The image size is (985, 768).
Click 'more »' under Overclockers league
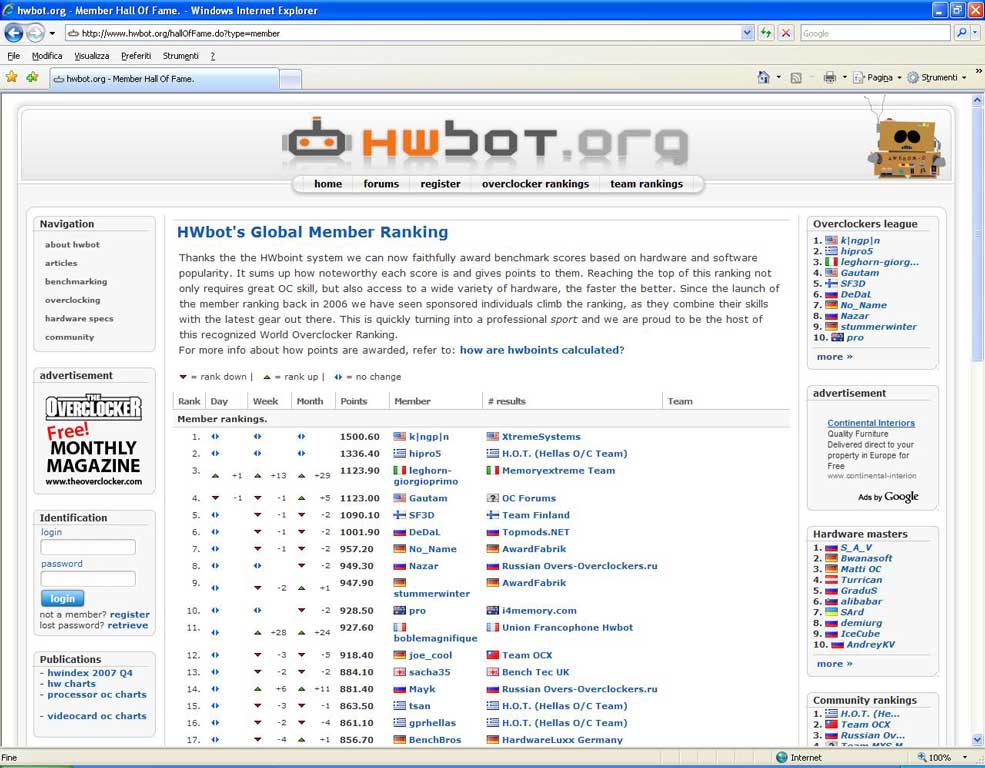point(834,357)
